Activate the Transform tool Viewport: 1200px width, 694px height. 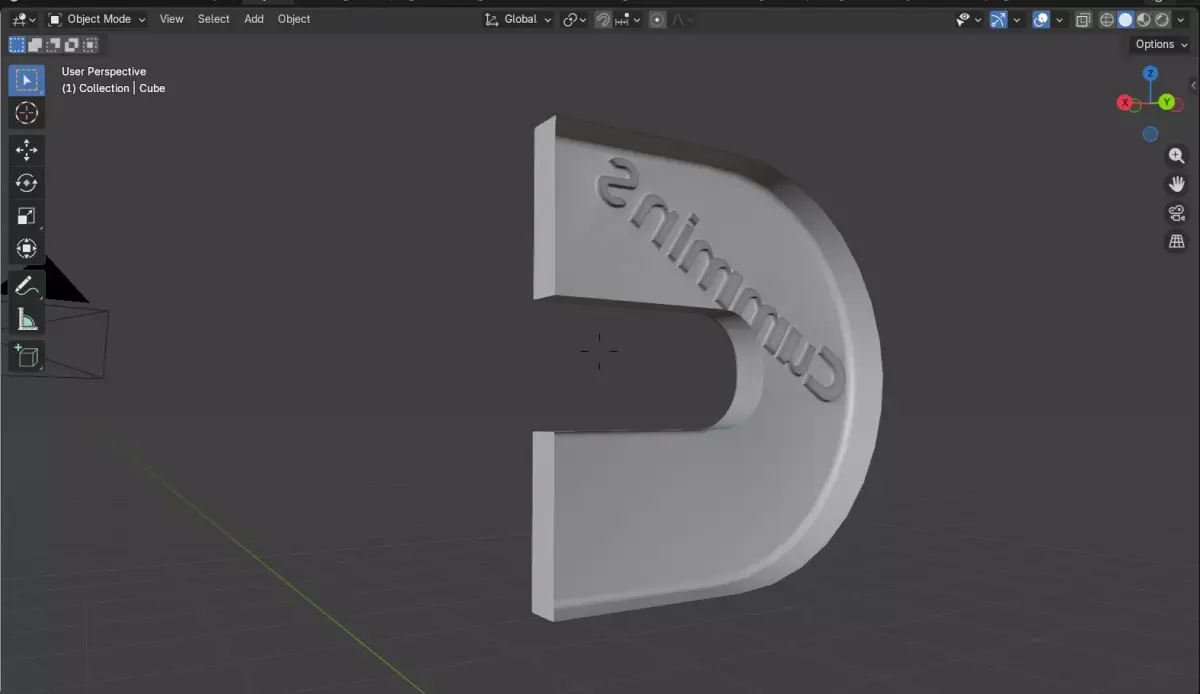click(x=27, y=249)
